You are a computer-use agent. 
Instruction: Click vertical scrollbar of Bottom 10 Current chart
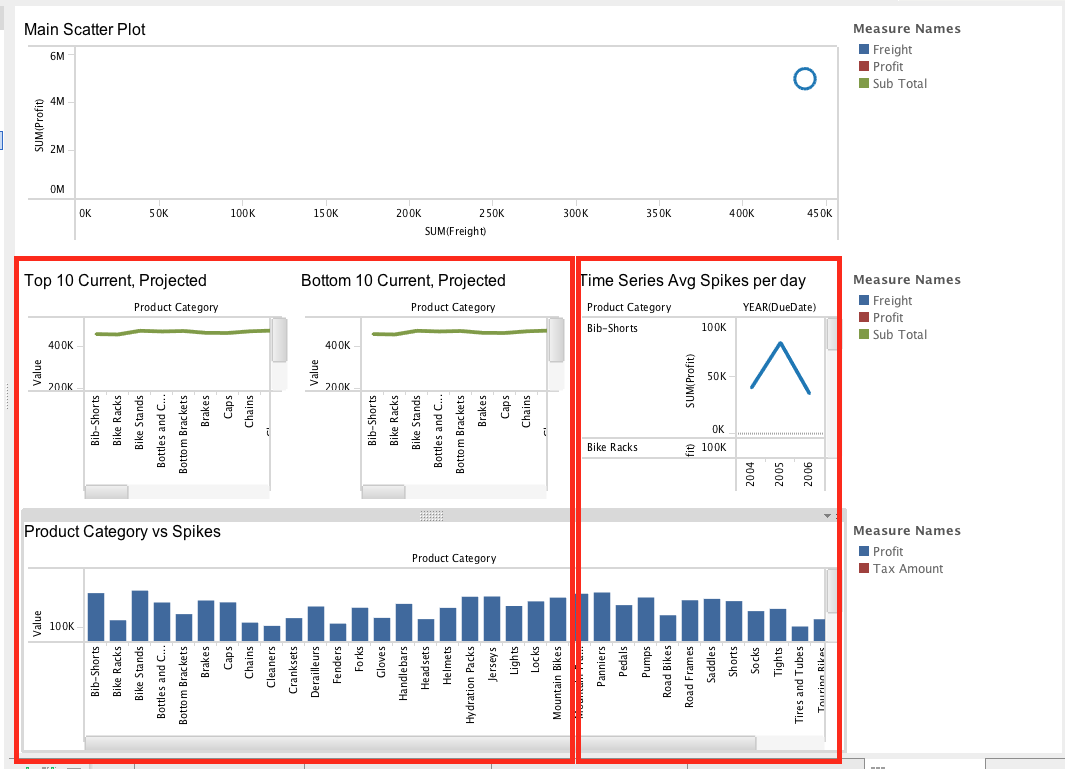pos(556,340)
